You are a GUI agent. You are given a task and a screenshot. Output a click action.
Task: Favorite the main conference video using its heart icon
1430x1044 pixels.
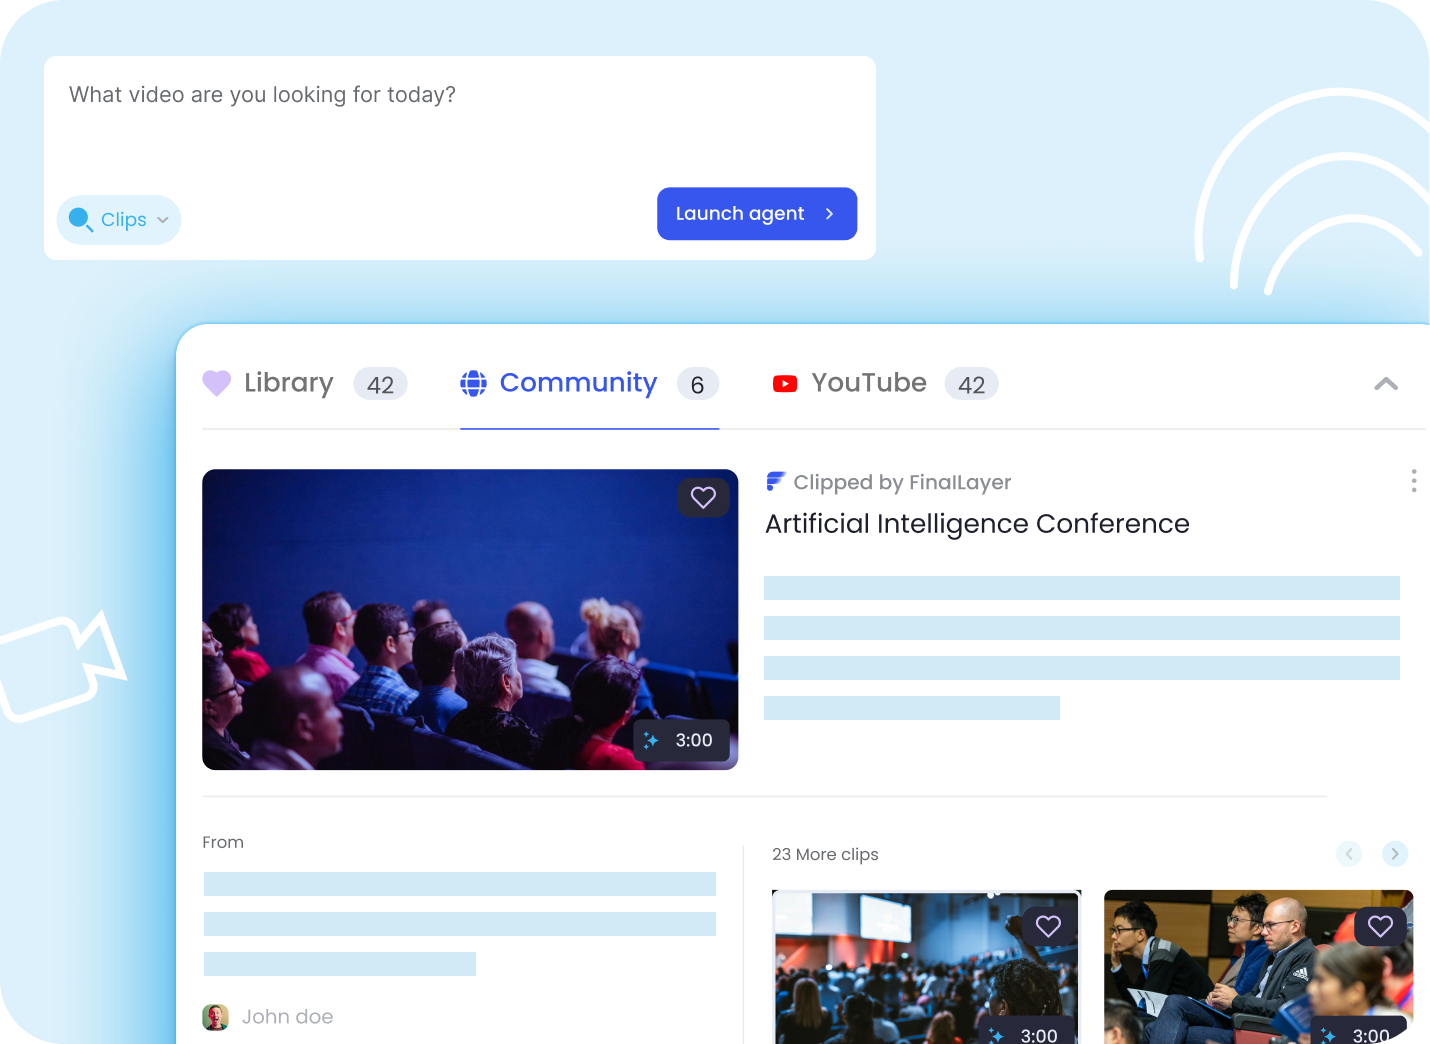(703, 497)
